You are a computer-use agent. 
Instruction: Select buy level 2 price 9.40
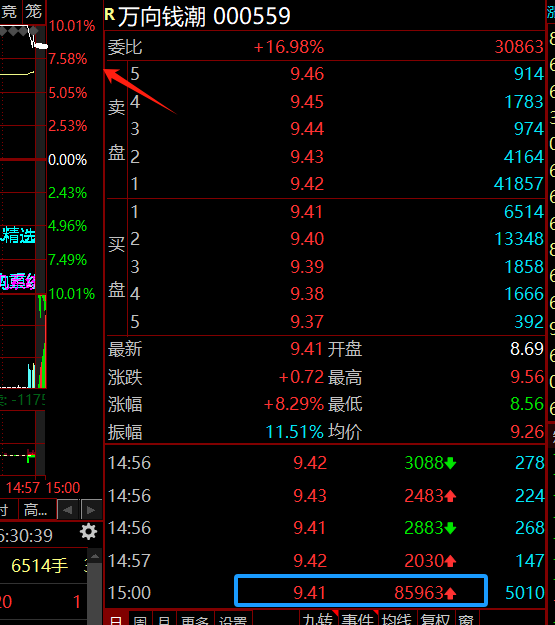(307, 239)
